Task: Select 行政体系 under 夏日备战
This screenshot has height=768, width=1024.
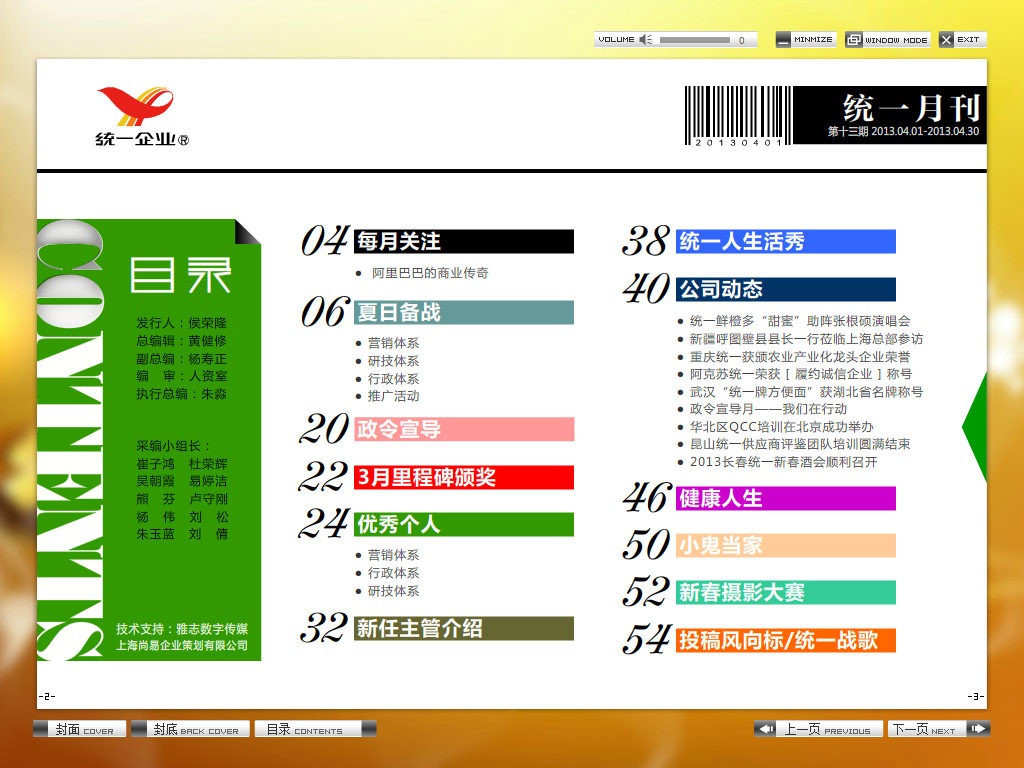Action: (x=393, y=378)
